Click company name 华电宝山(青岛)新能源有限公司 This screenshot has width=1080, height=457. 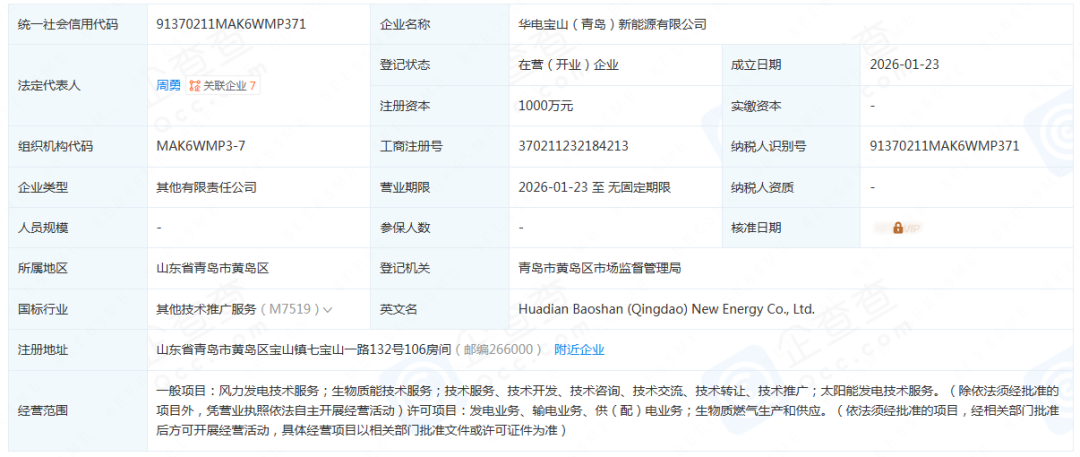(612, 24)
